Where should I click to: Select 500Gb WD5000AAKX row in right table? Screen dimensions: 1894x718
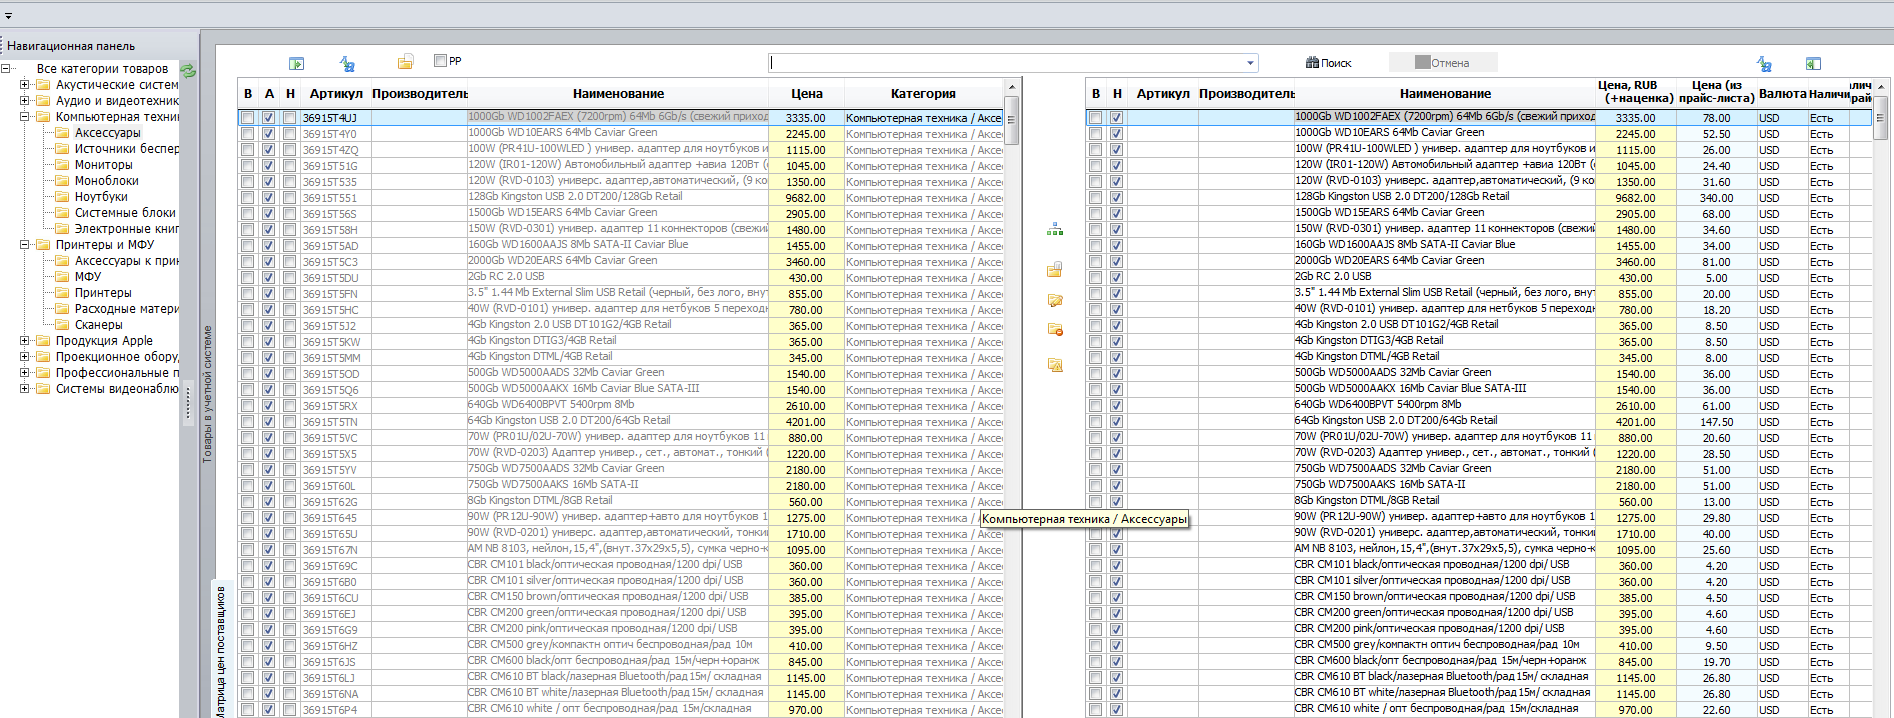1478,390
